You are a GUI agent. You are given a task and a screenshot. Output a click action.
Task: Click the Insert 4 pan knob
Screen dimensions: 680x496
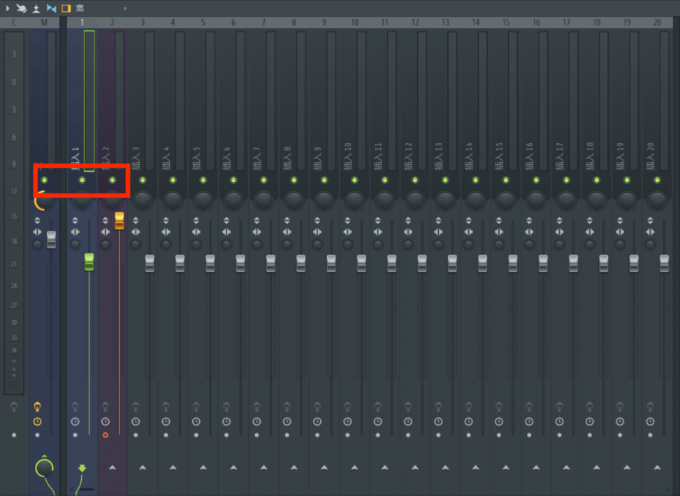(x=173, y=200)
